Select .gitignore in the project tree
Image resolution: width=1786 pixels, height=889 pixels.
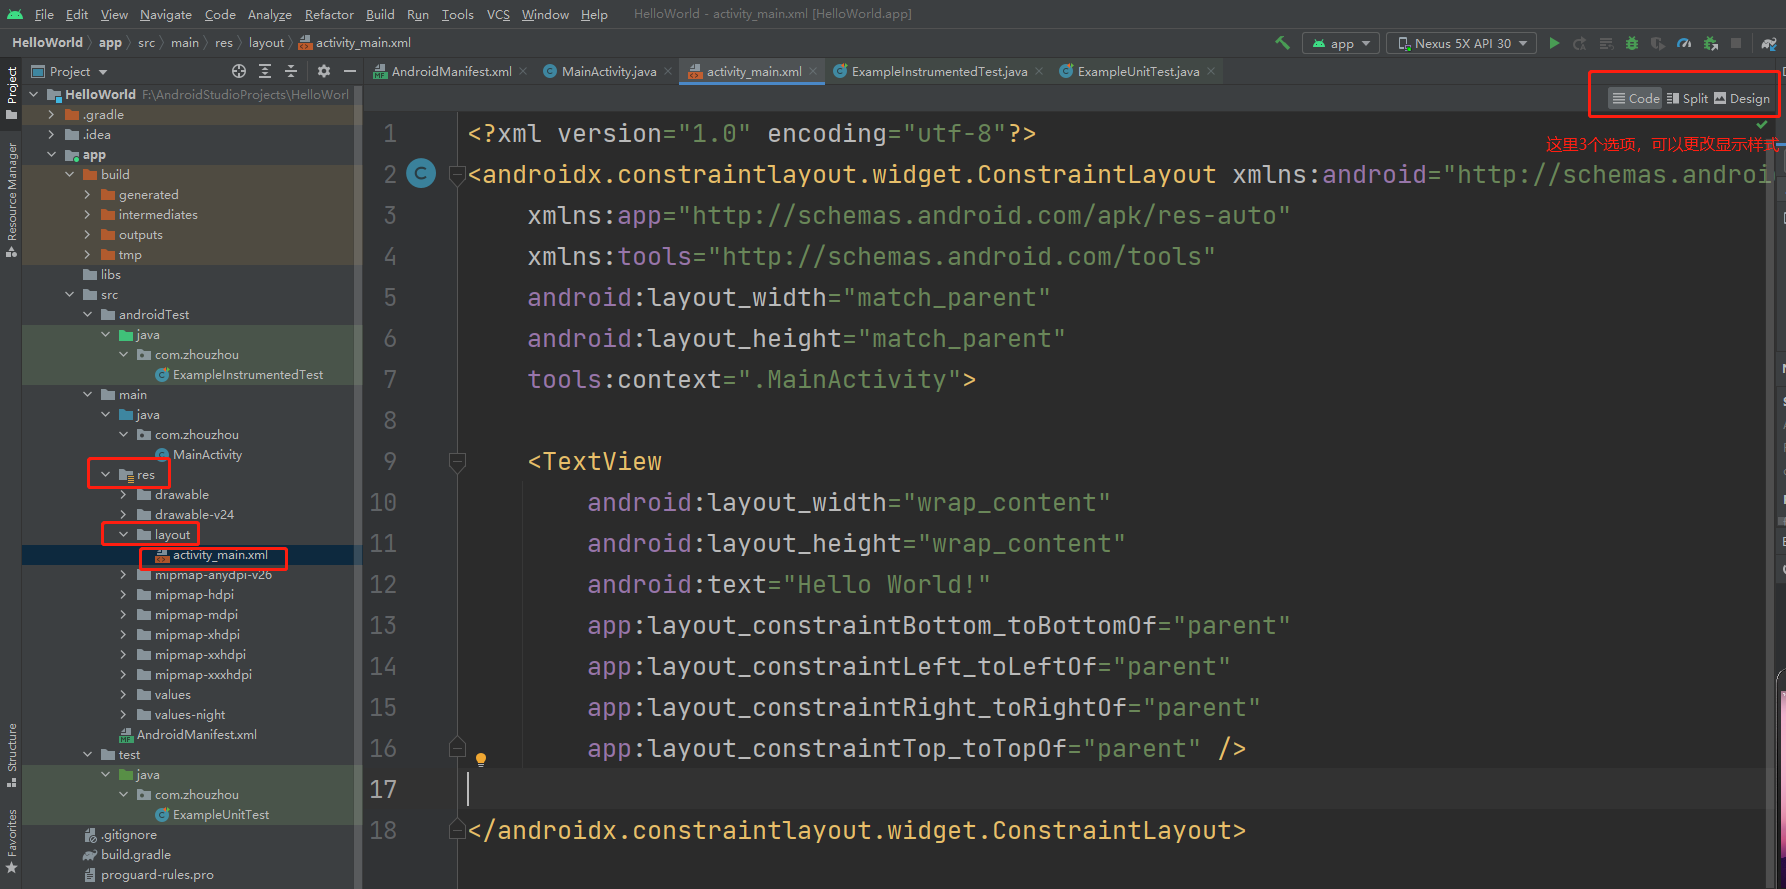point(129,835)
